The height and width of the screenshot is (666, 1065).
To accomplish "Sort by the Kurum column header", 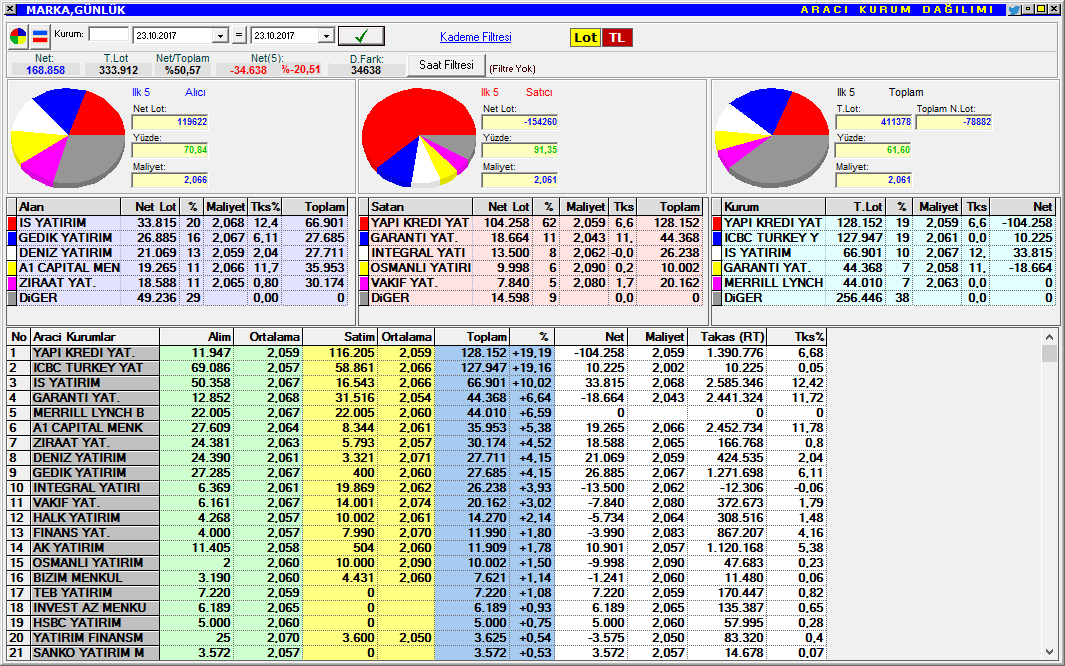I will (774, 206).
